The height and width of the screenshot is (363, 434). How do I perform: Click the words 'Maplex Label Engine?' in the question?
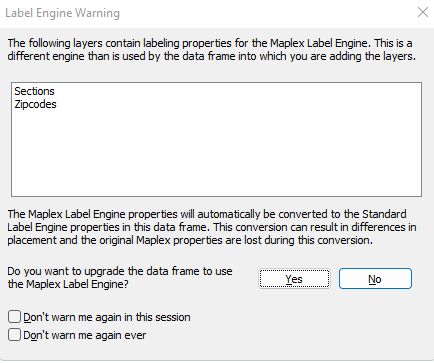point(77,284)
